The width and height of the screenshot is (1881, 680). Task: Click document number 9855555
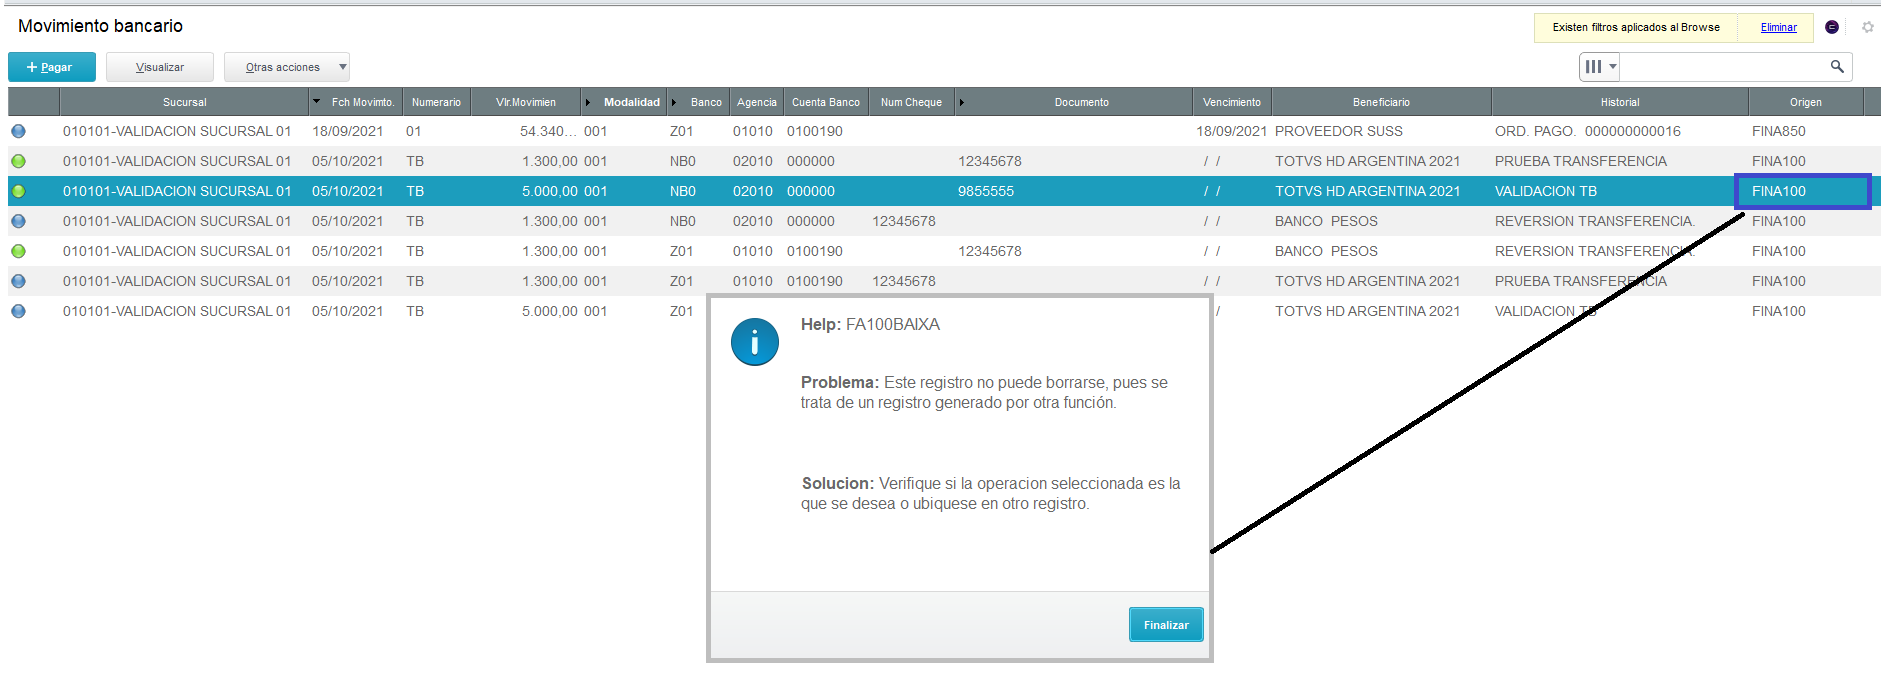pos(986,191)
